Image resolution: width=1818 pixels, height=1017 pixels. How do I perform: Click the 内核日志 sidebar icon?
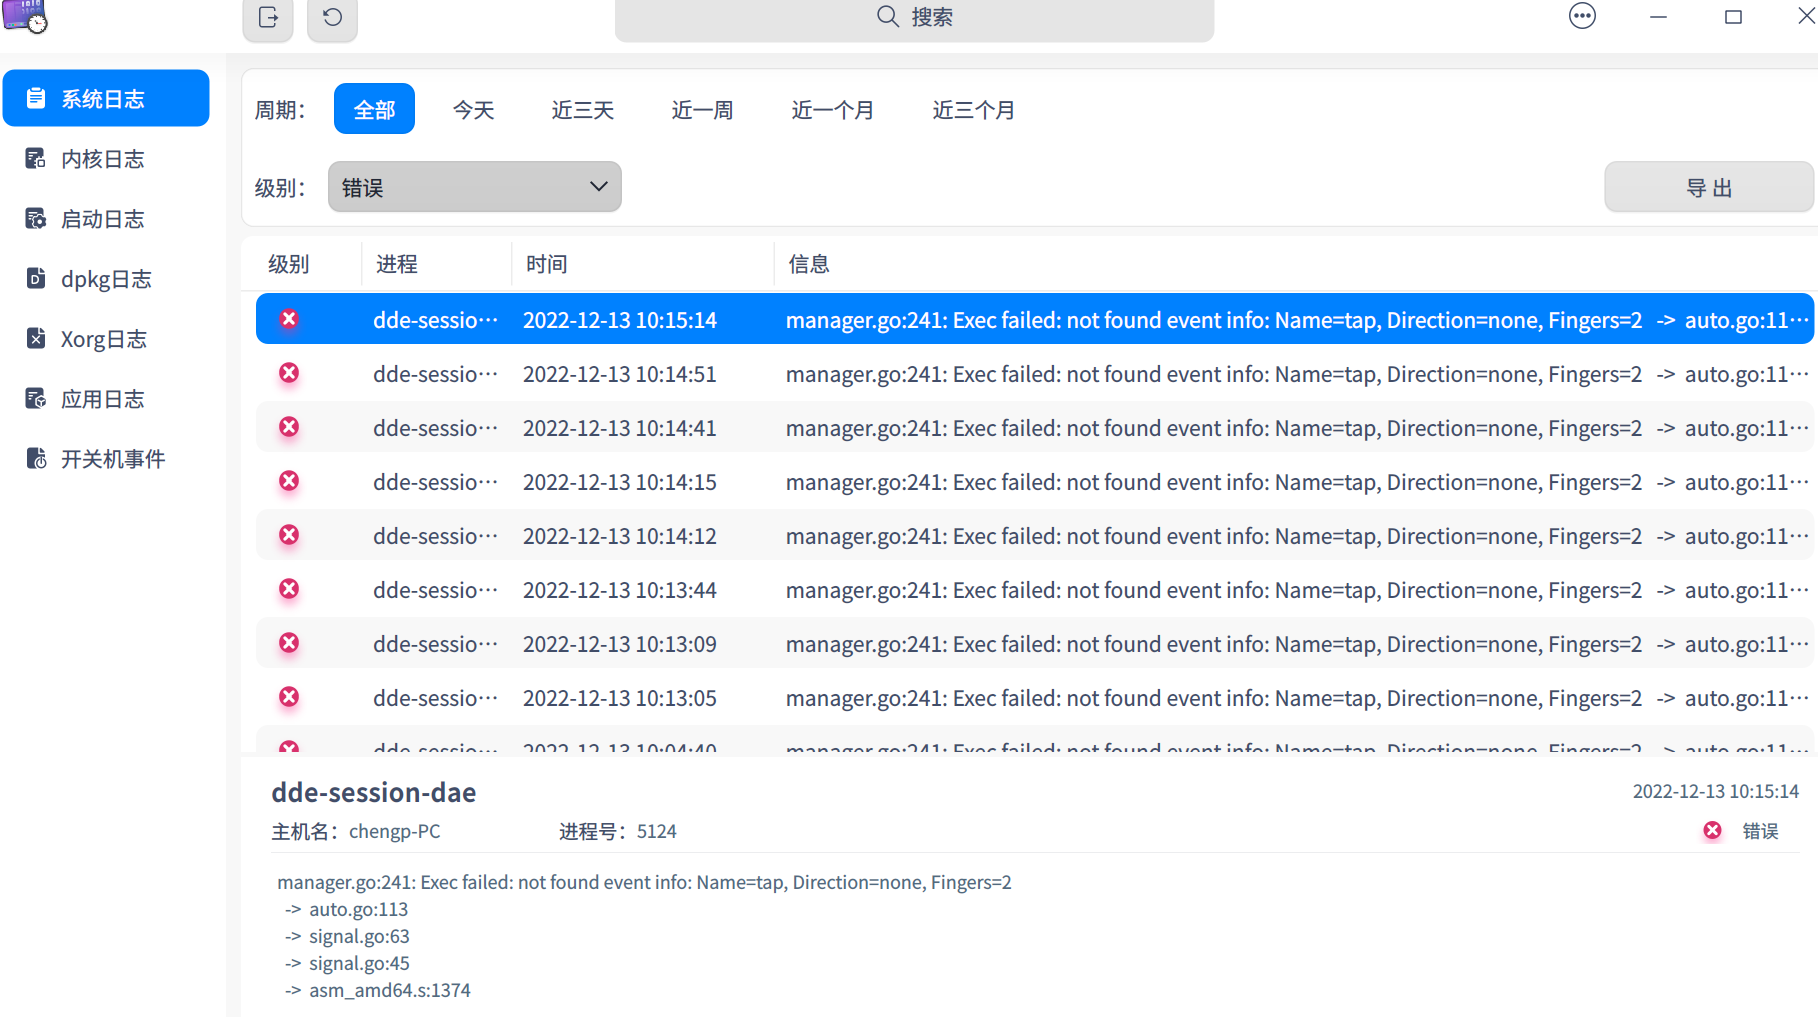[x=36, y=158]
